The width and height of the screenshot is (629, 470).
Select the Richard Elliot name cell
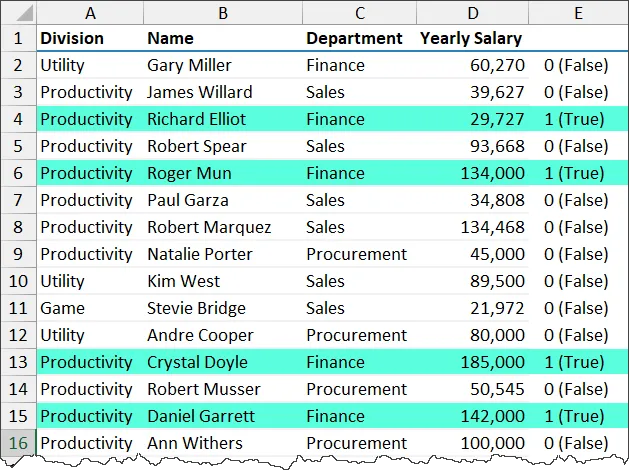coord(196,119)
